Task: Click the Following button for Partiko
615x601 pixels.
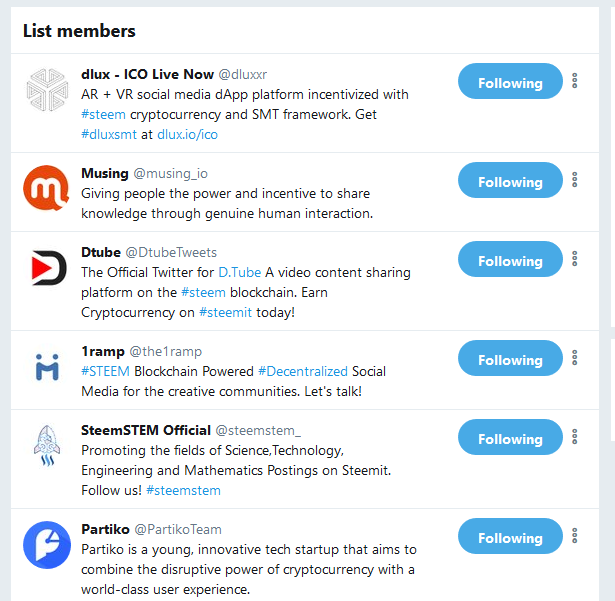Action: [510, 536]
